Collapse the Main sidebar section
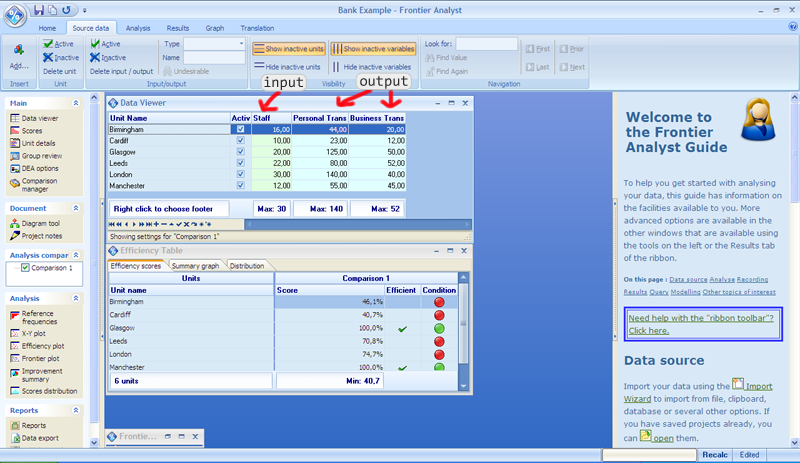 [x=76, y=103]
